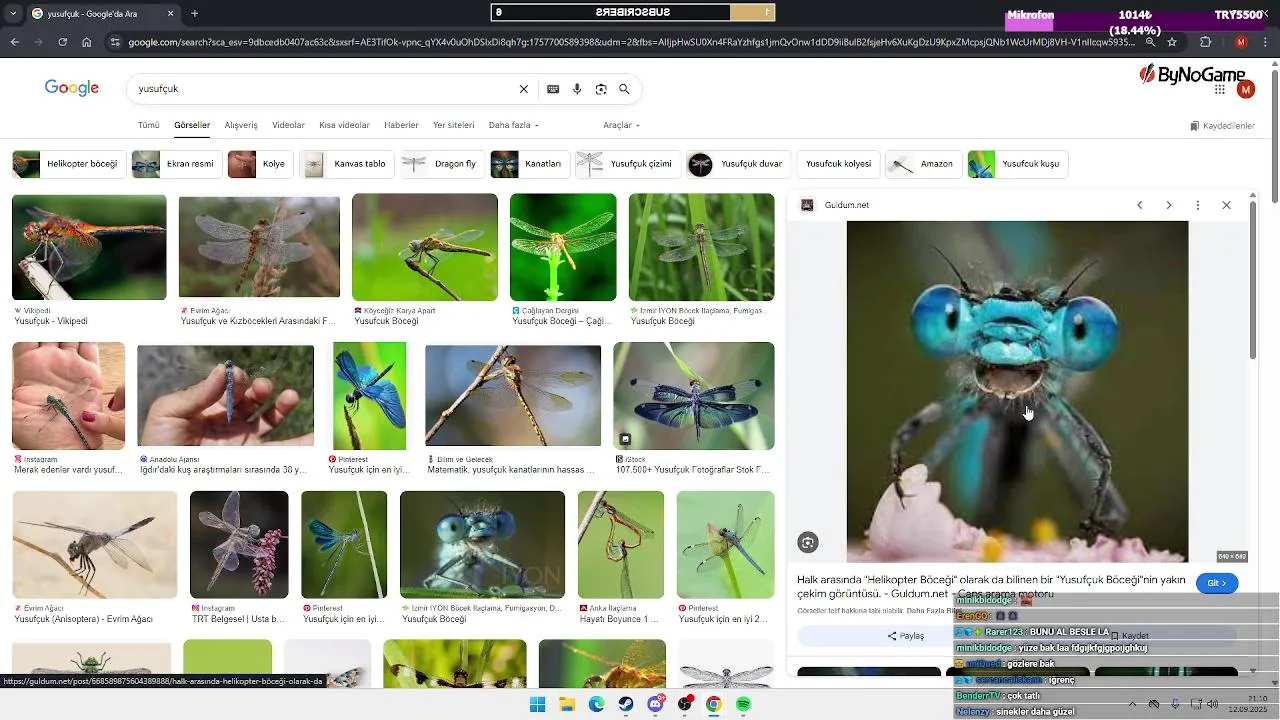This screenshot has height=720, width=1280.
Task: Open Spotify from the taskbar
Action: tap(743, 704)
